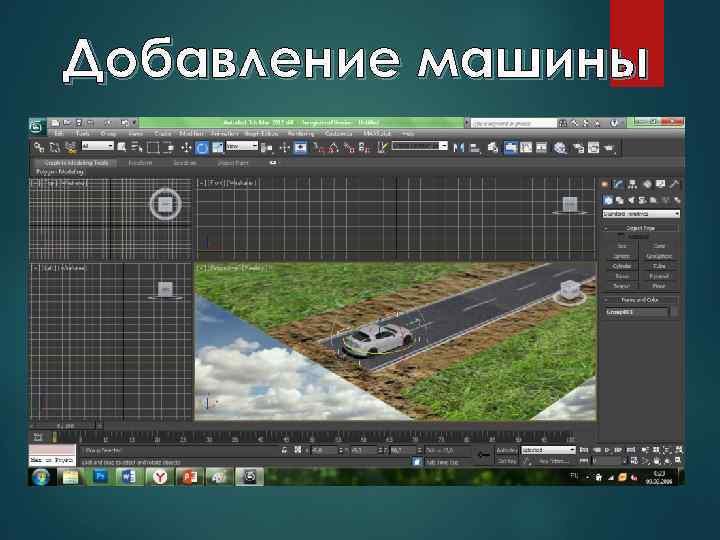Switch to Graphite Modeling Tools tab
The width and height of the screenshot is (720, 540).
click(77, 163)
